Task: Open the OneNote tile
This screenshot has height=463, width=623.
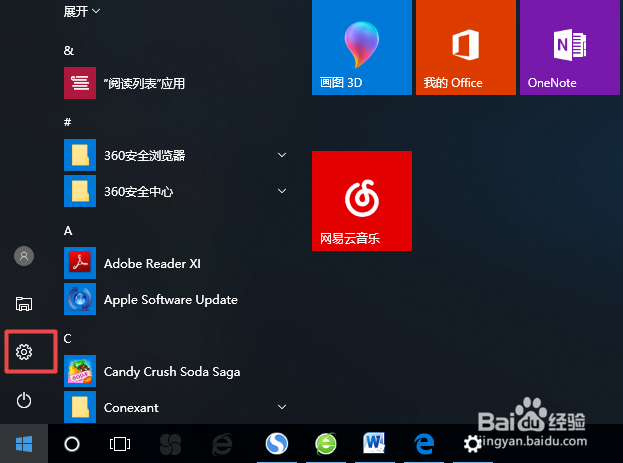Action: 570,47
